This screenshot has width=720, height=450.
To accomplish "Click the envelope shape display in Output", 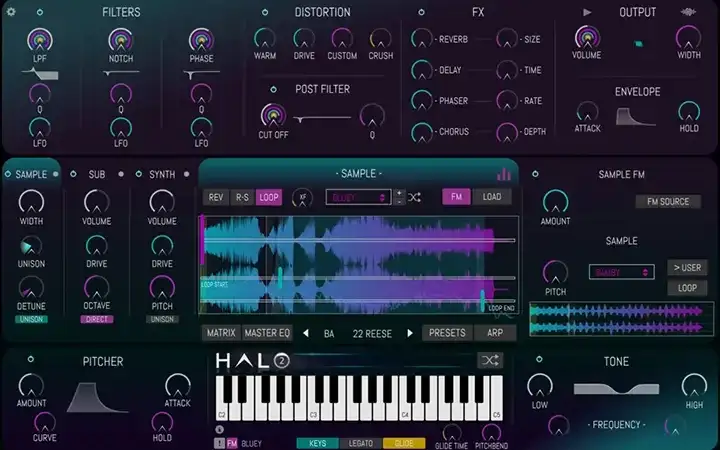I will [x=636, y=117].
